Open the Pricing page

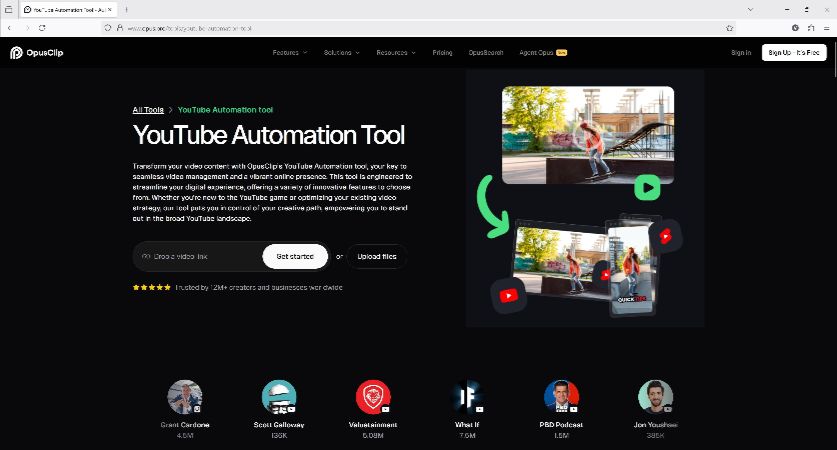pos(442,52)
